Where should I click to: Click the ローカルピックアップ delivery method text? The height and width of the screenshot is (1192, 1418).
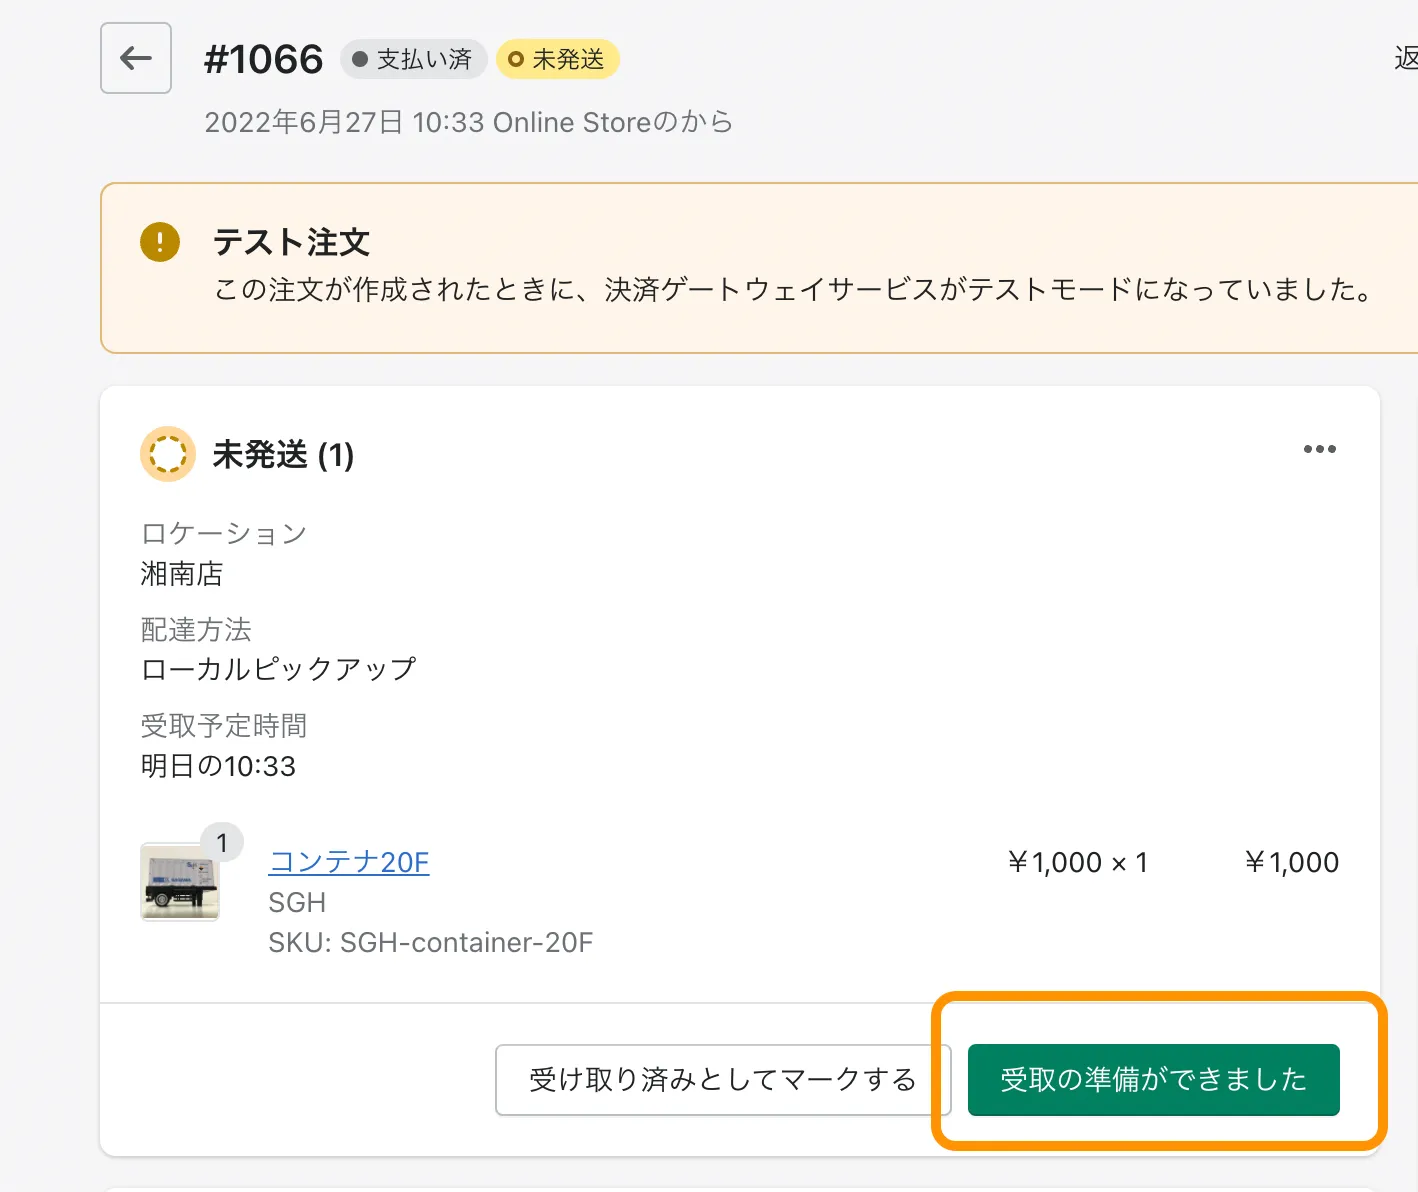(x=278, y=669)
